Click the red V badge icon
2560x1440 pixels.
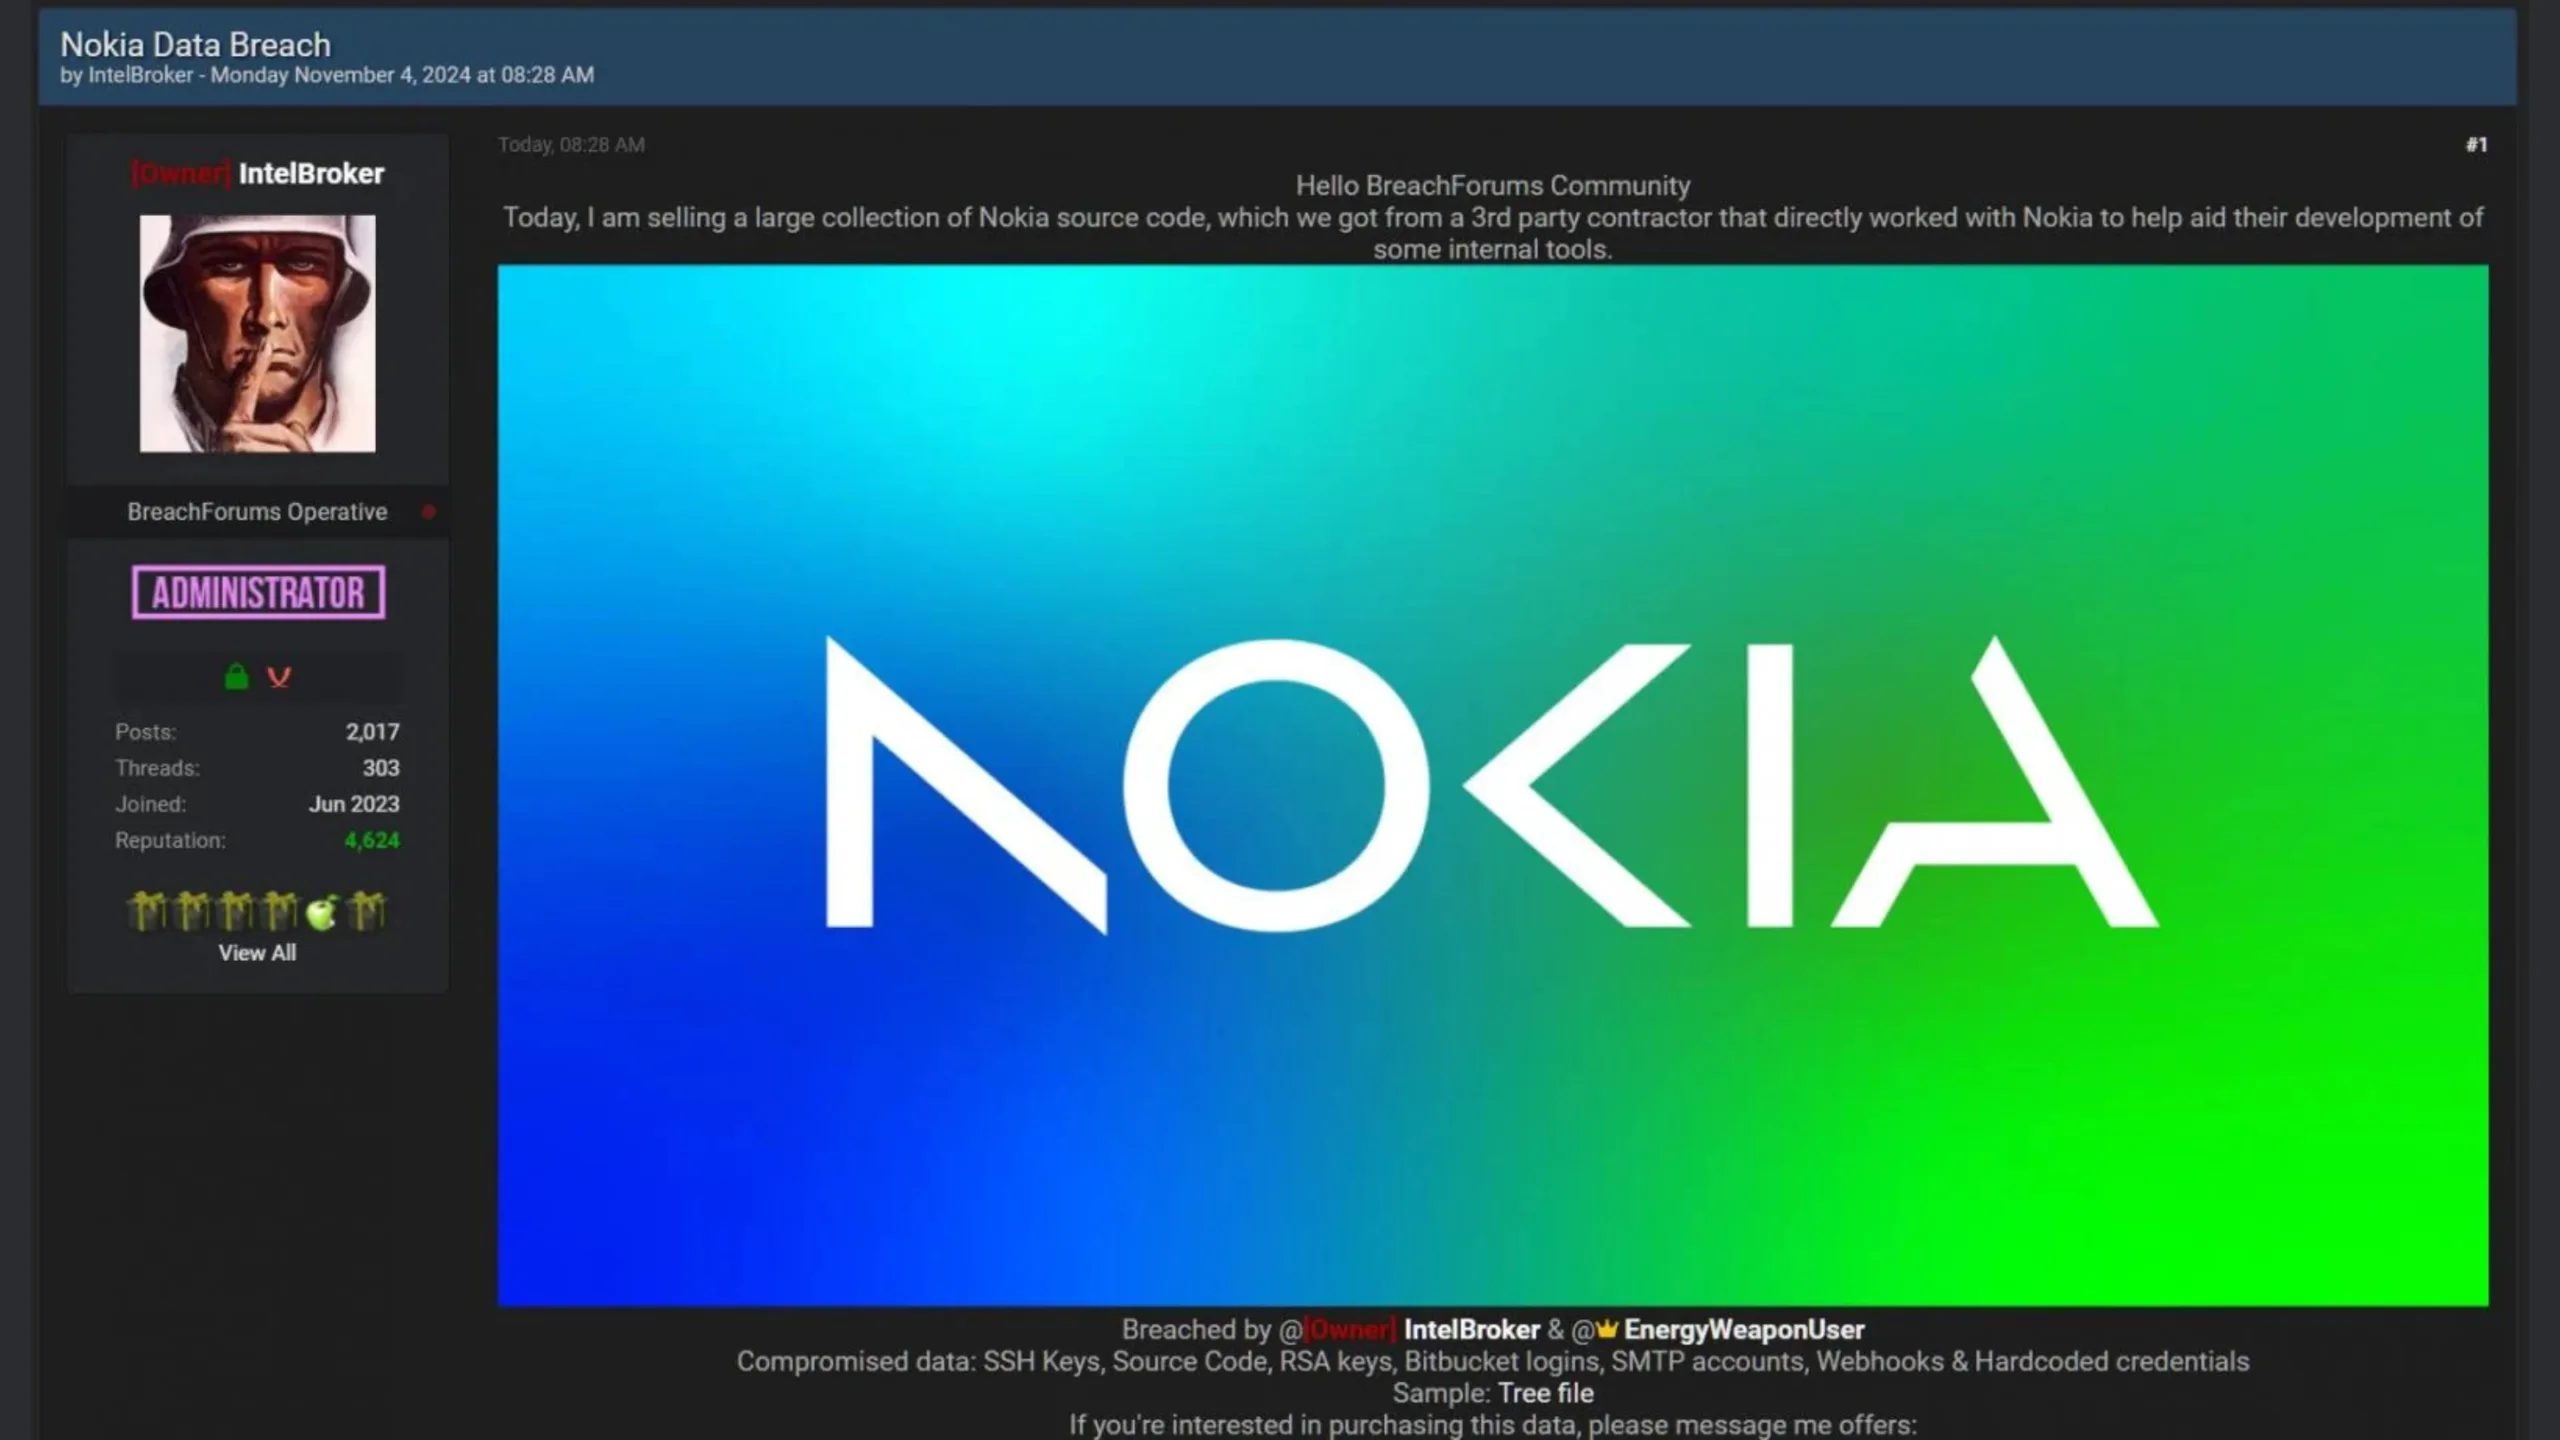279,678
